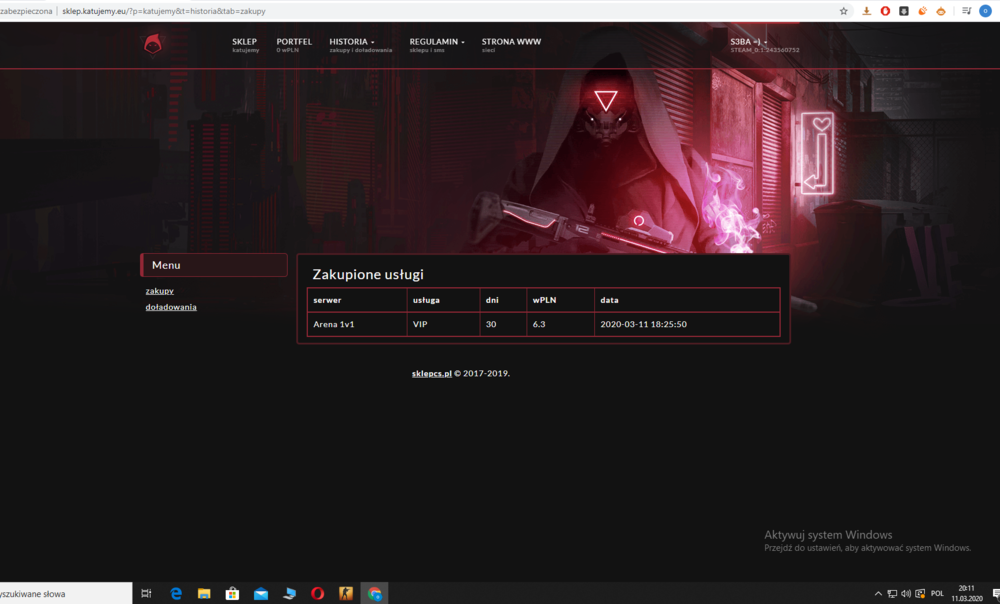Viewport: 1000px width, 604px height.
Task: Show hidden system tray icons
Action: pyautogui.click(x=878, y=594)
